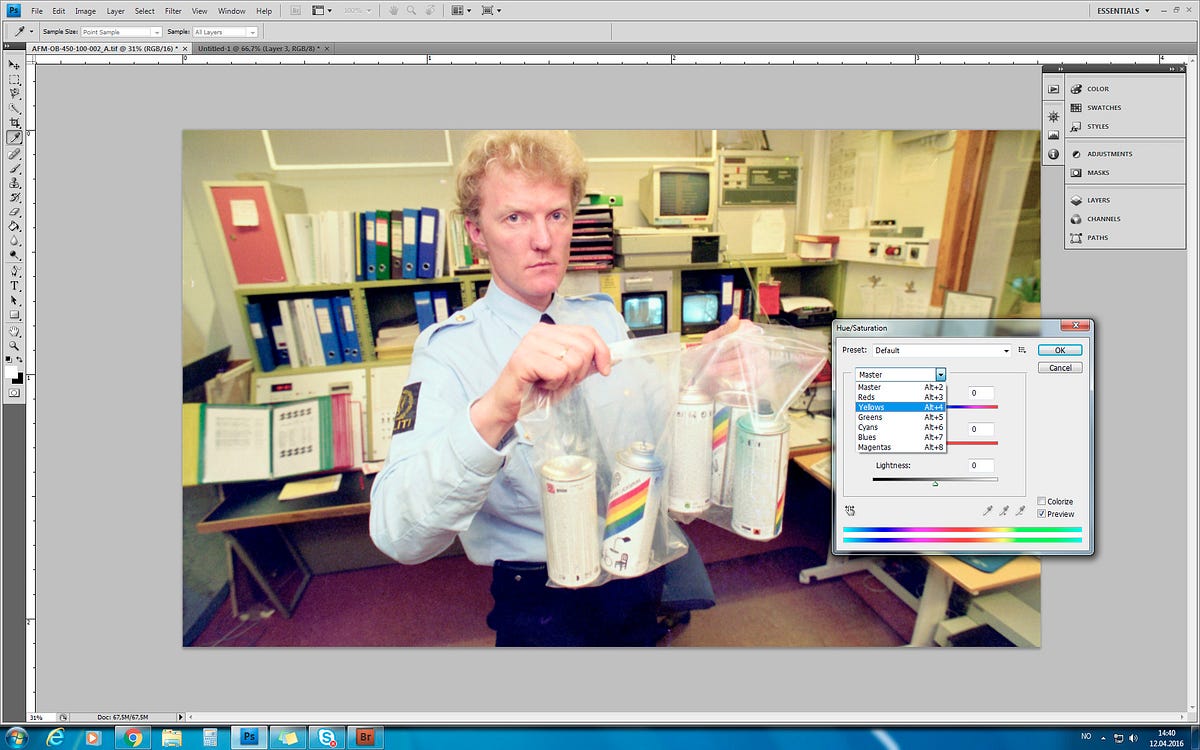Open Skype from the taskbar
This screenshot has width=1200, height=750.
click(x=326, y=738)
